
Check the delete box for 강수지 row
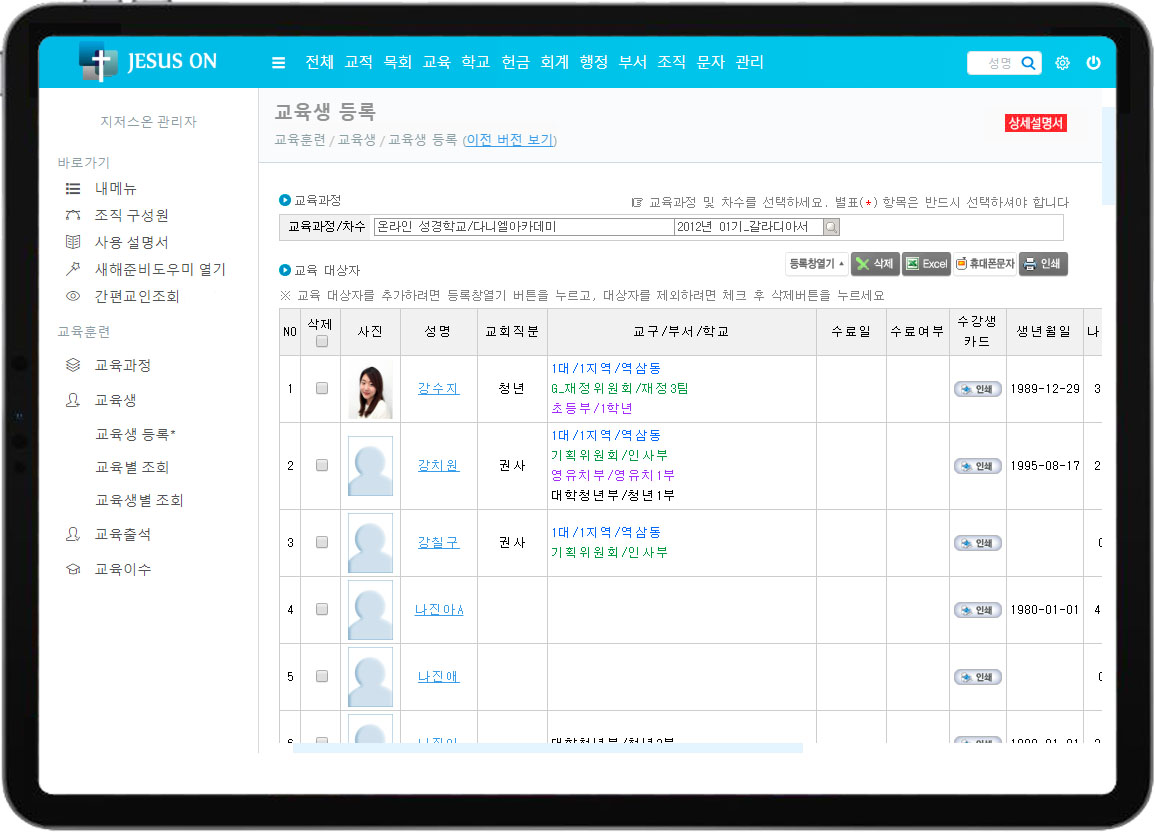321,389
